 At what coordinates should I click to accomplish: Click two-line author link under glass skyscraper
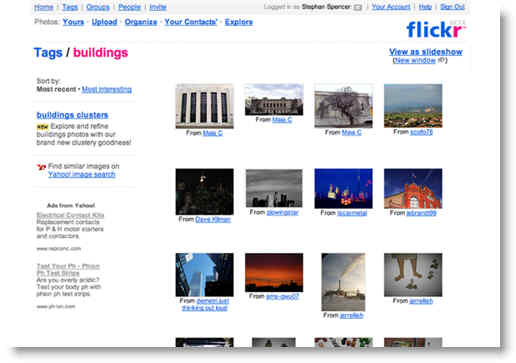[205, 305]
